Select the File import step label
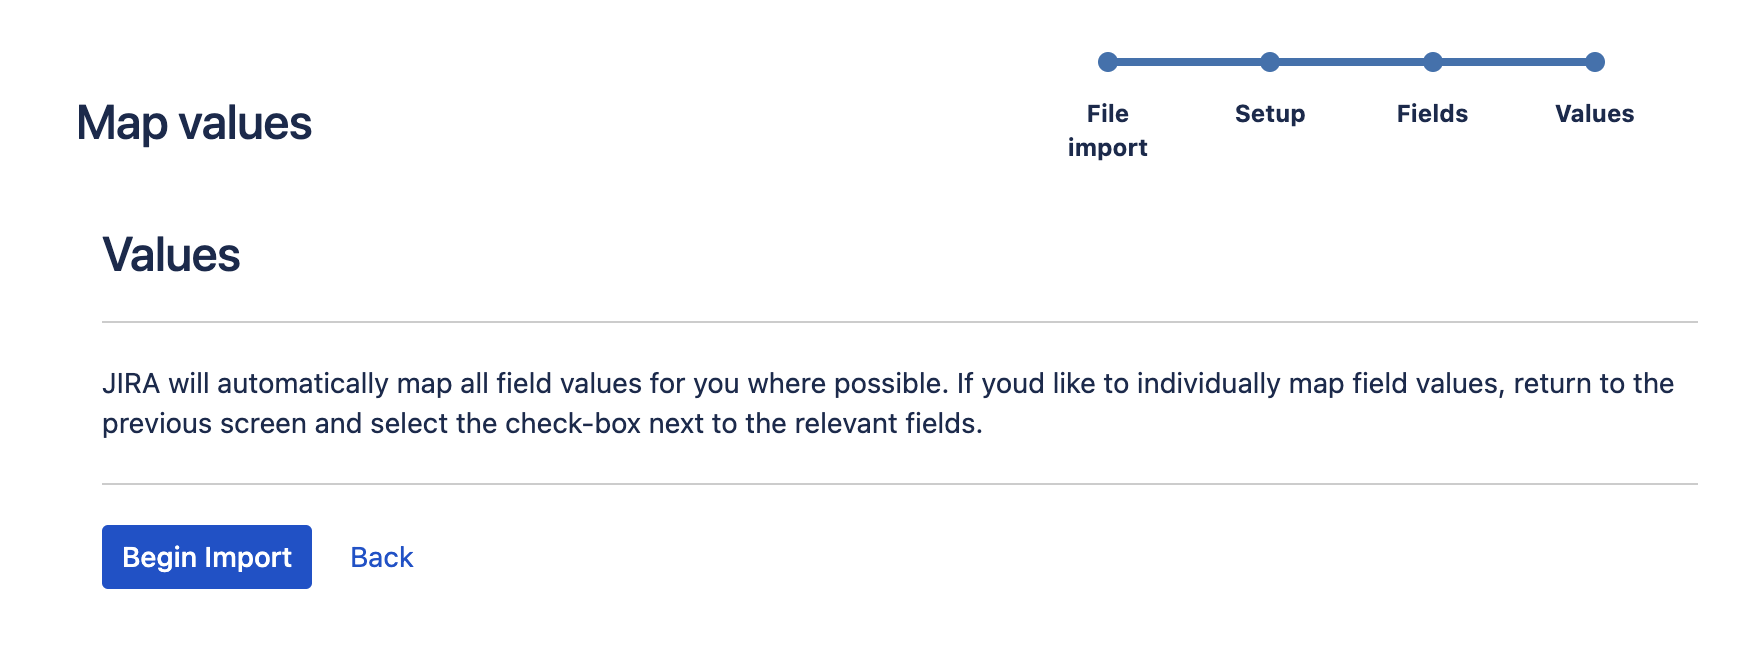Screen dimensions: 1754x668 point(1107,130)
